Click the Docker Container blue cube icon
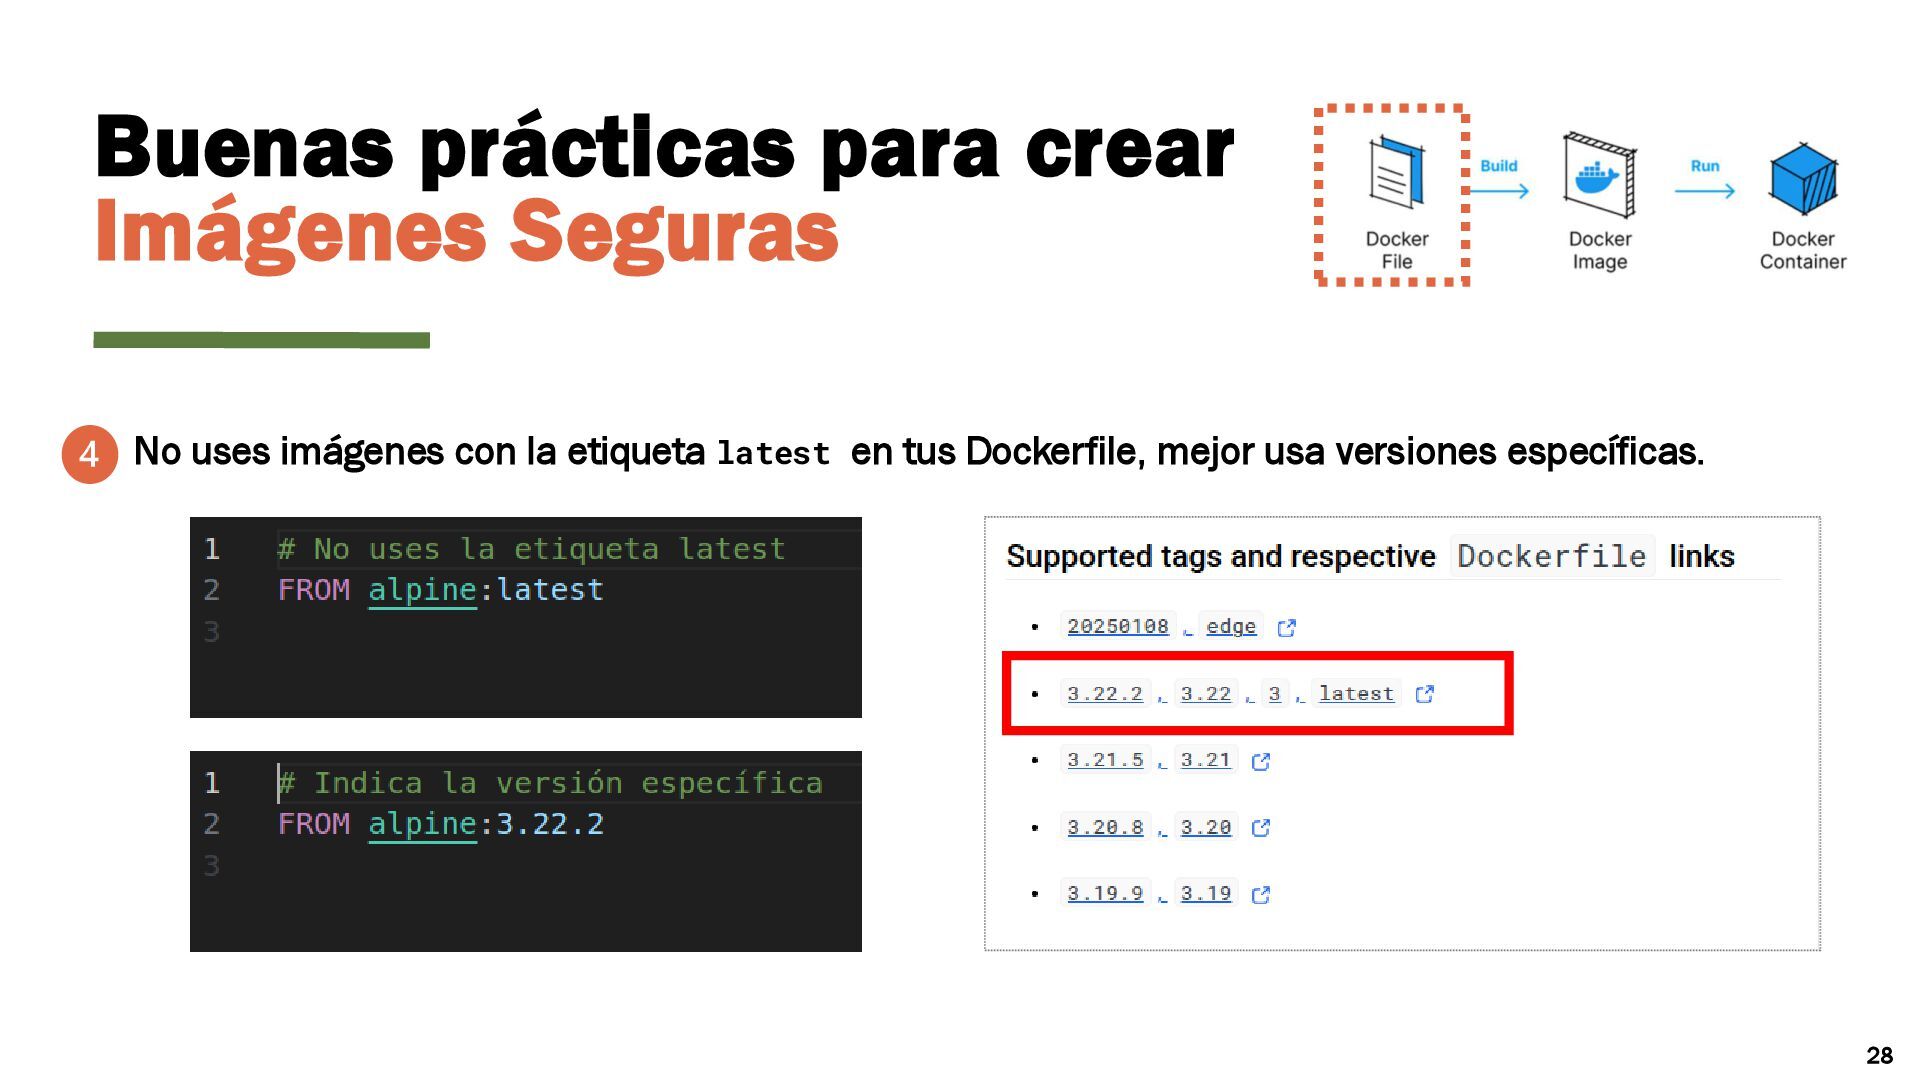1920x1080 pixels. coord(1803,180)
